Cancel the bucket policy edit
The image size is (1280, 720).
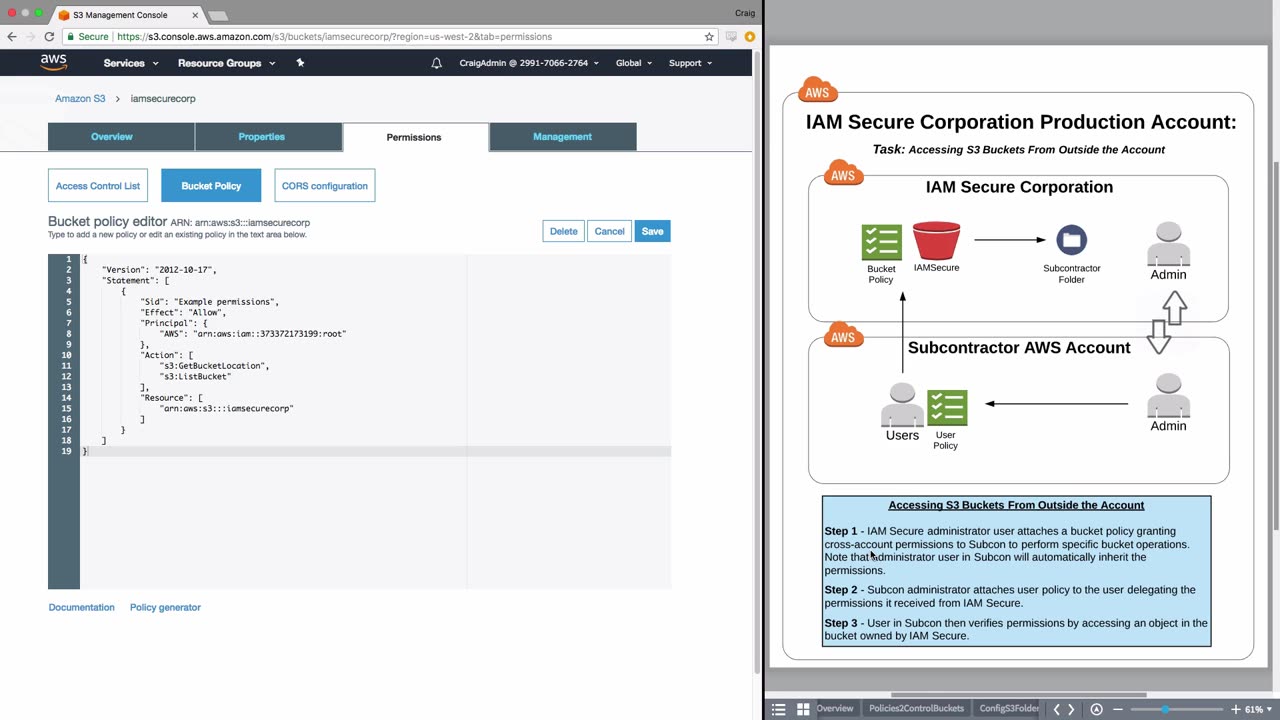coord(609,231)
